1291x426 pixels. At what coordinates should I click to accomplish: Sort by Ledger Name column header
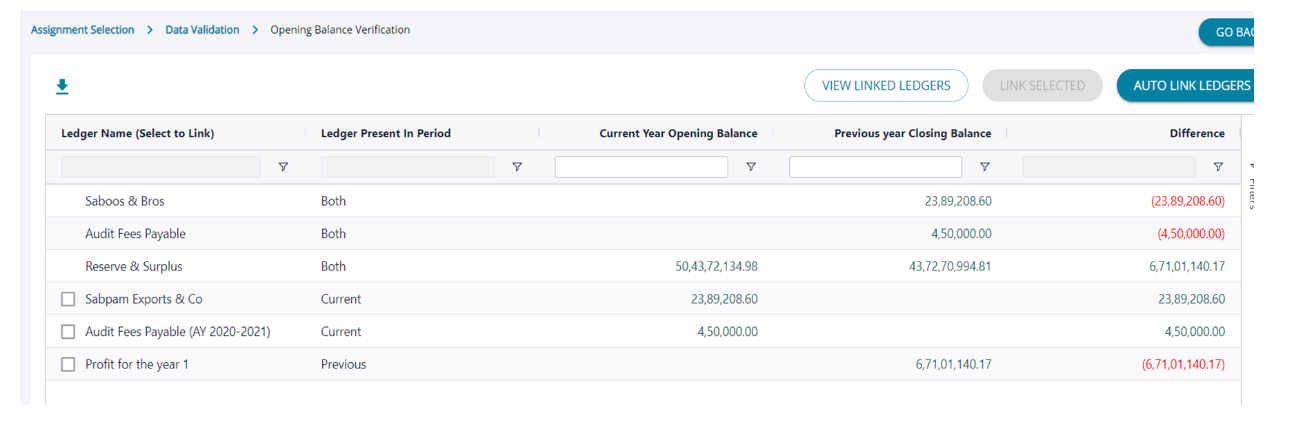pyautogui.click(x=138, y=133)
